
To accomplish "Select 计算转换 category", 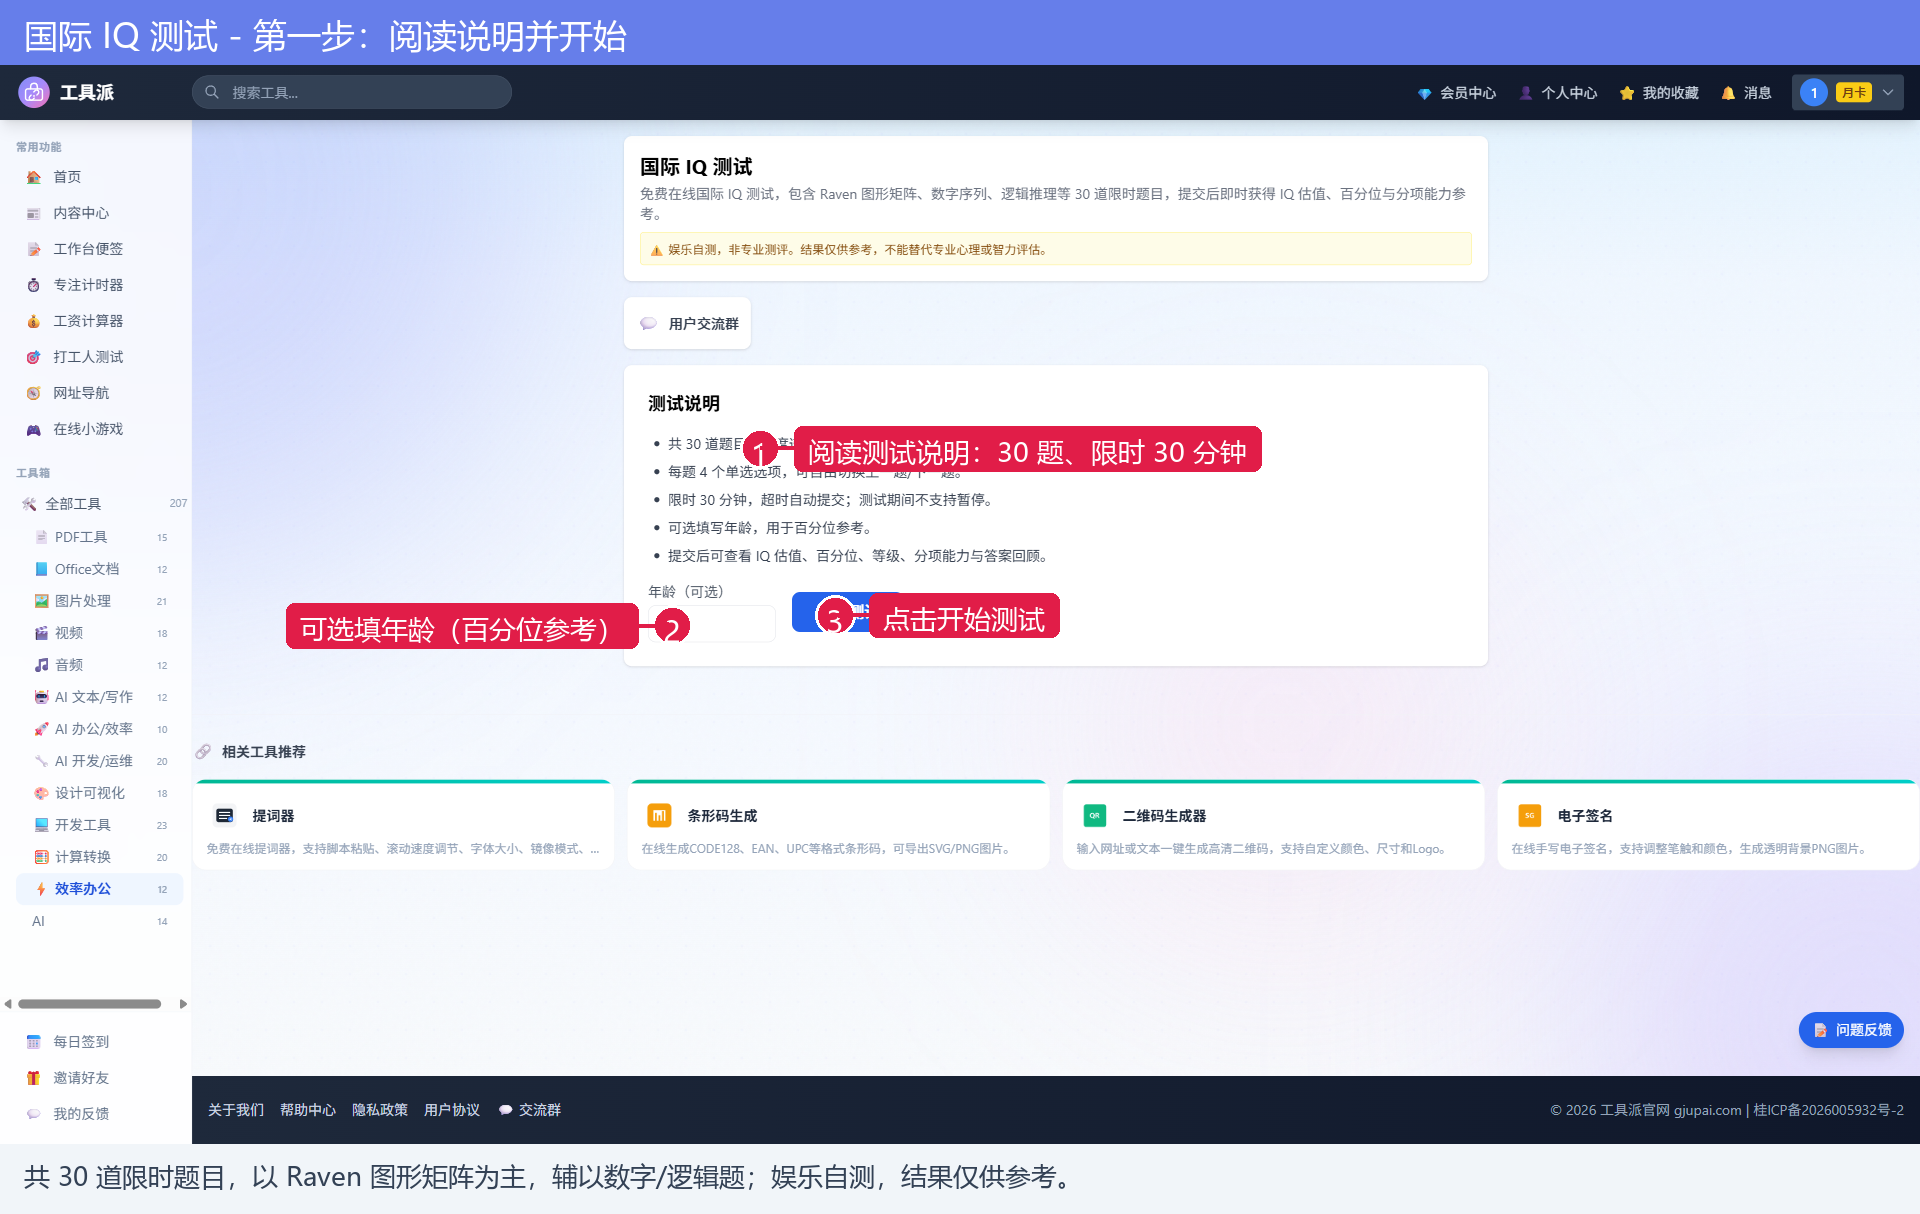I will [100, 857].
